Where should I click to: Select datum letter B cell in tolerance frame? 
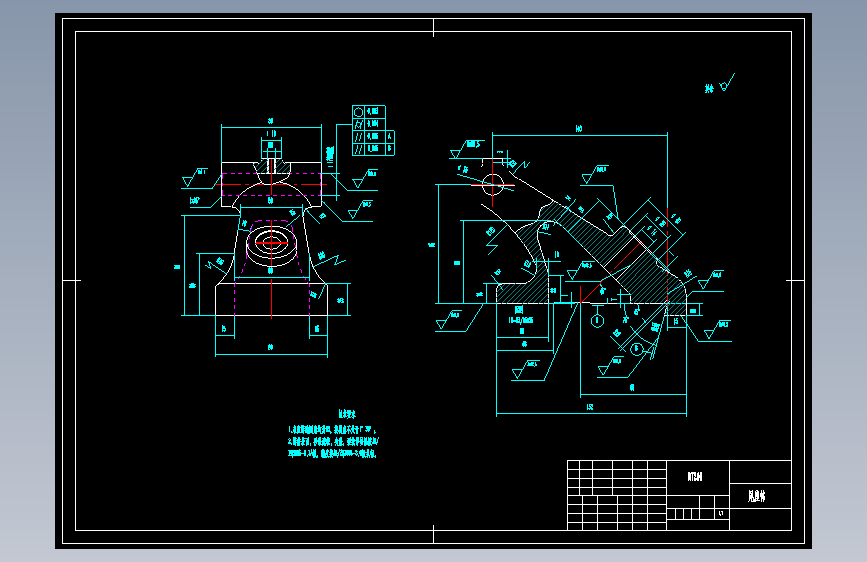tap(390, 149)
